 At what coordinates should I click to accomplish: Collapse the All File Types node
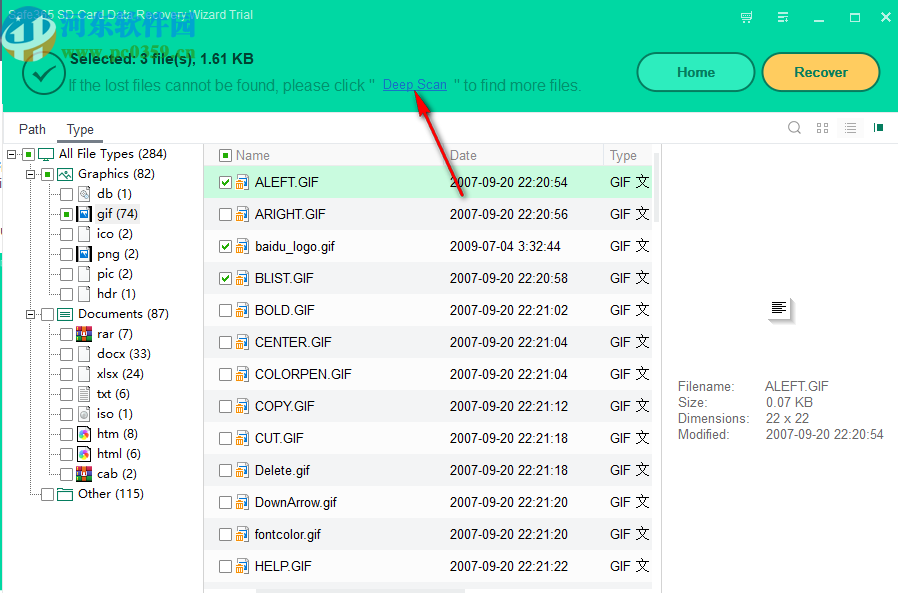(x=13, y=153)
